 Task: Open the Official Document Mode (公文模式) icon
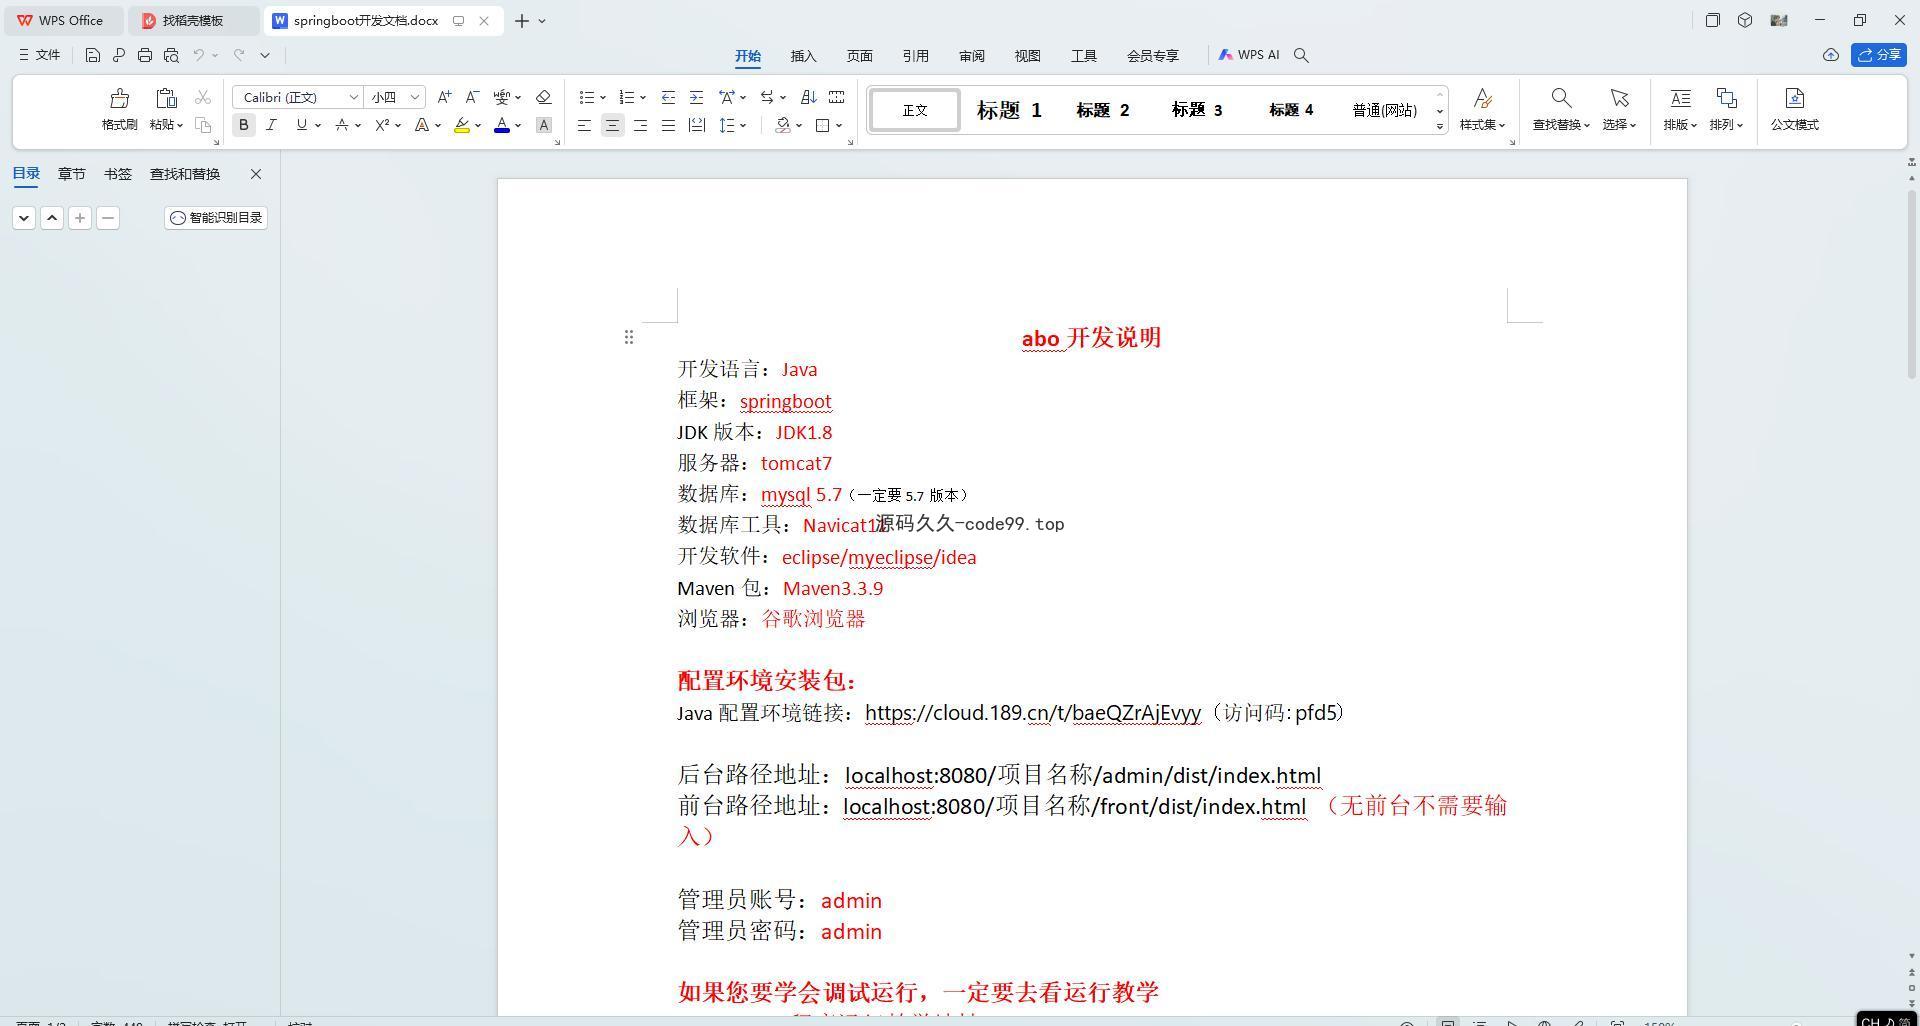1794,98
